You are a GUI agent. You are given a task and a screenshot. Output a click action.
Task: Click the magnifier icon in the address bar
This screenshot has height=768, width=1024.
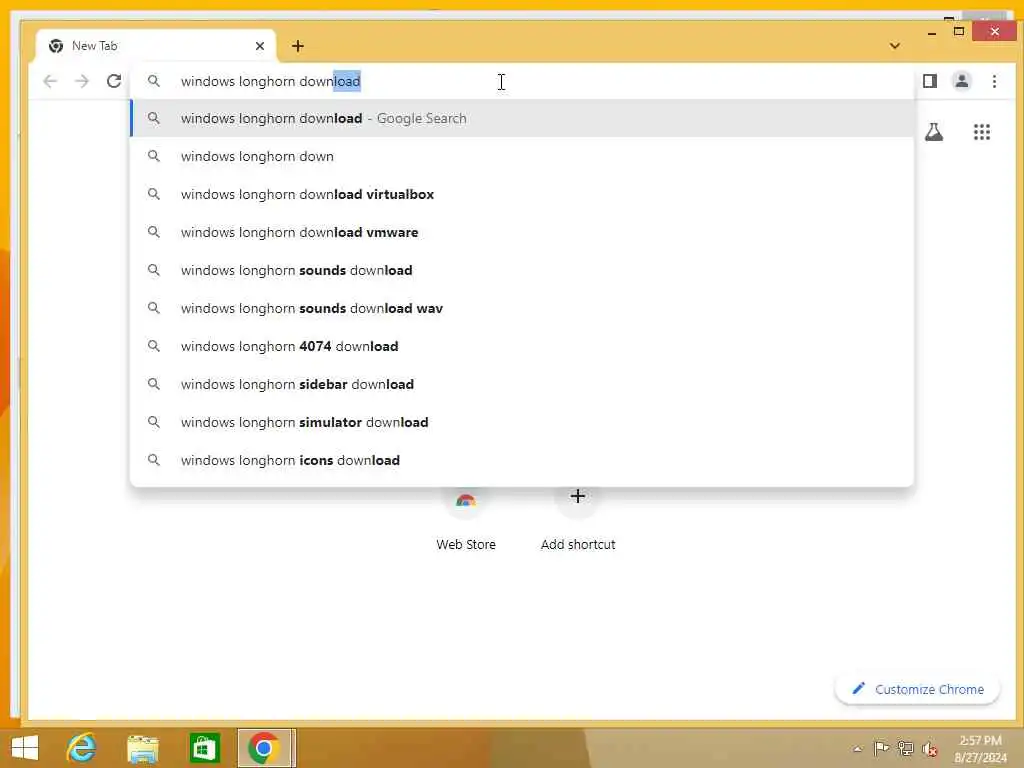[x=153, y=81]
